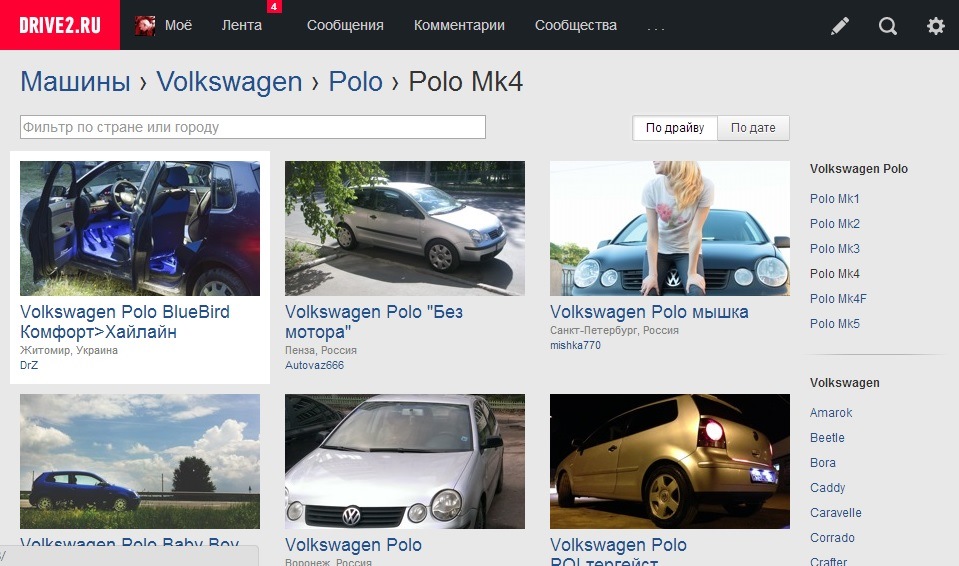Open user profile mishka770

(x=575, y=345)
